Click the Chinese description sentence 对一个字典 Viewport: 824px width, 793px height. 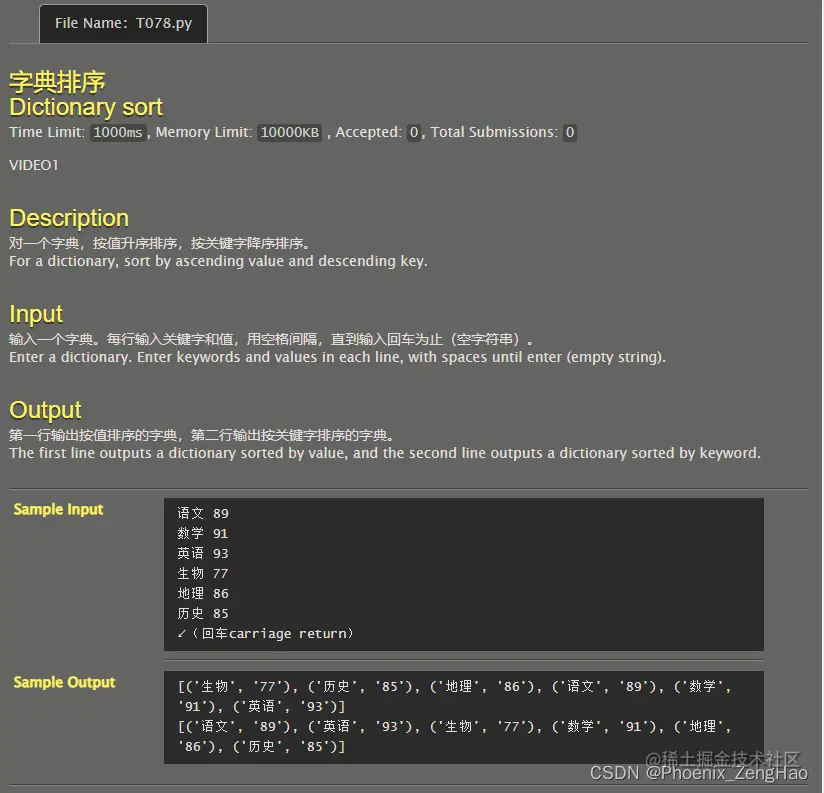(160, 243)
